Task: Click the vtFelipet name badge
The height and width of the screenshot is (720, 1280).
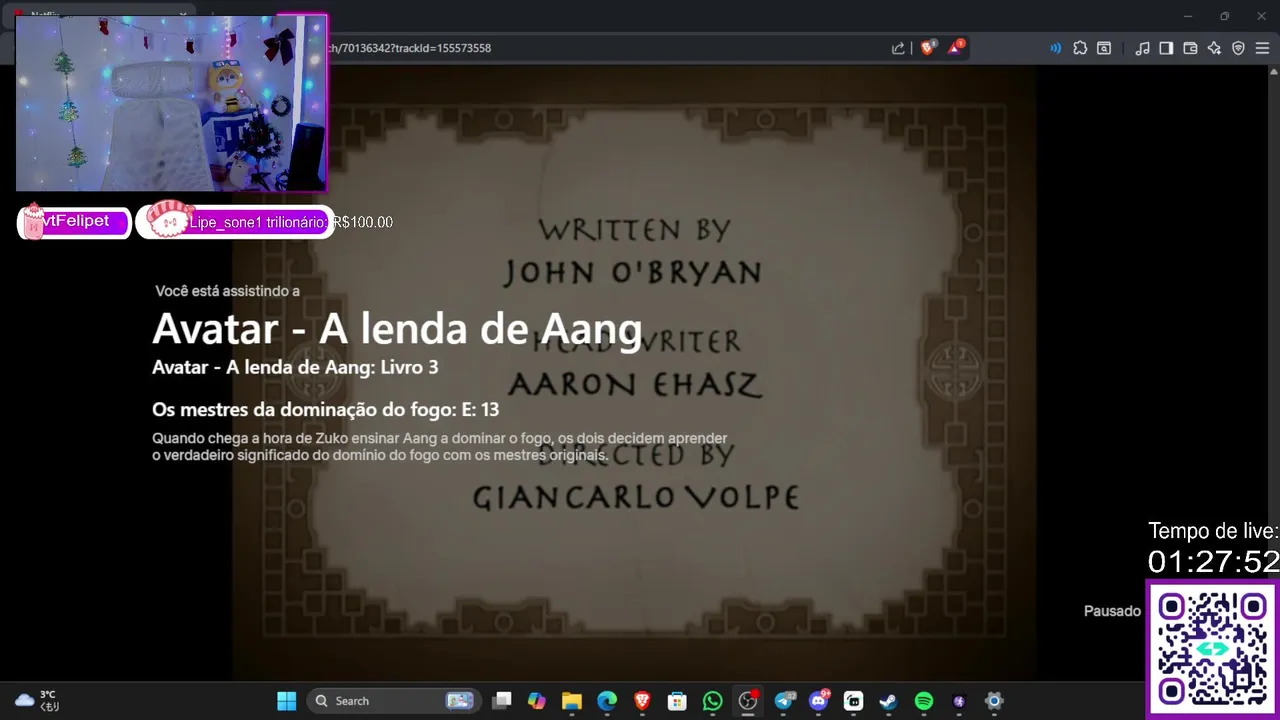Action: coord(75,221)
